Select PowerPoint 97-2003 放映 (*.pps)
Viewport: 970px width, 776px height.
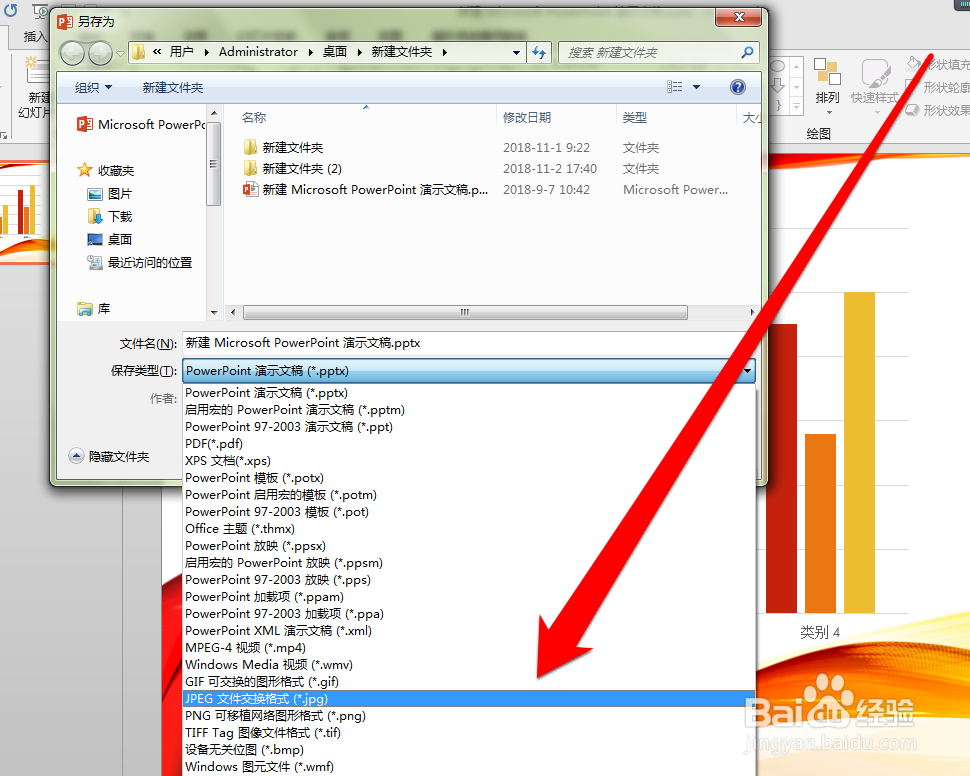coord(469,580)
